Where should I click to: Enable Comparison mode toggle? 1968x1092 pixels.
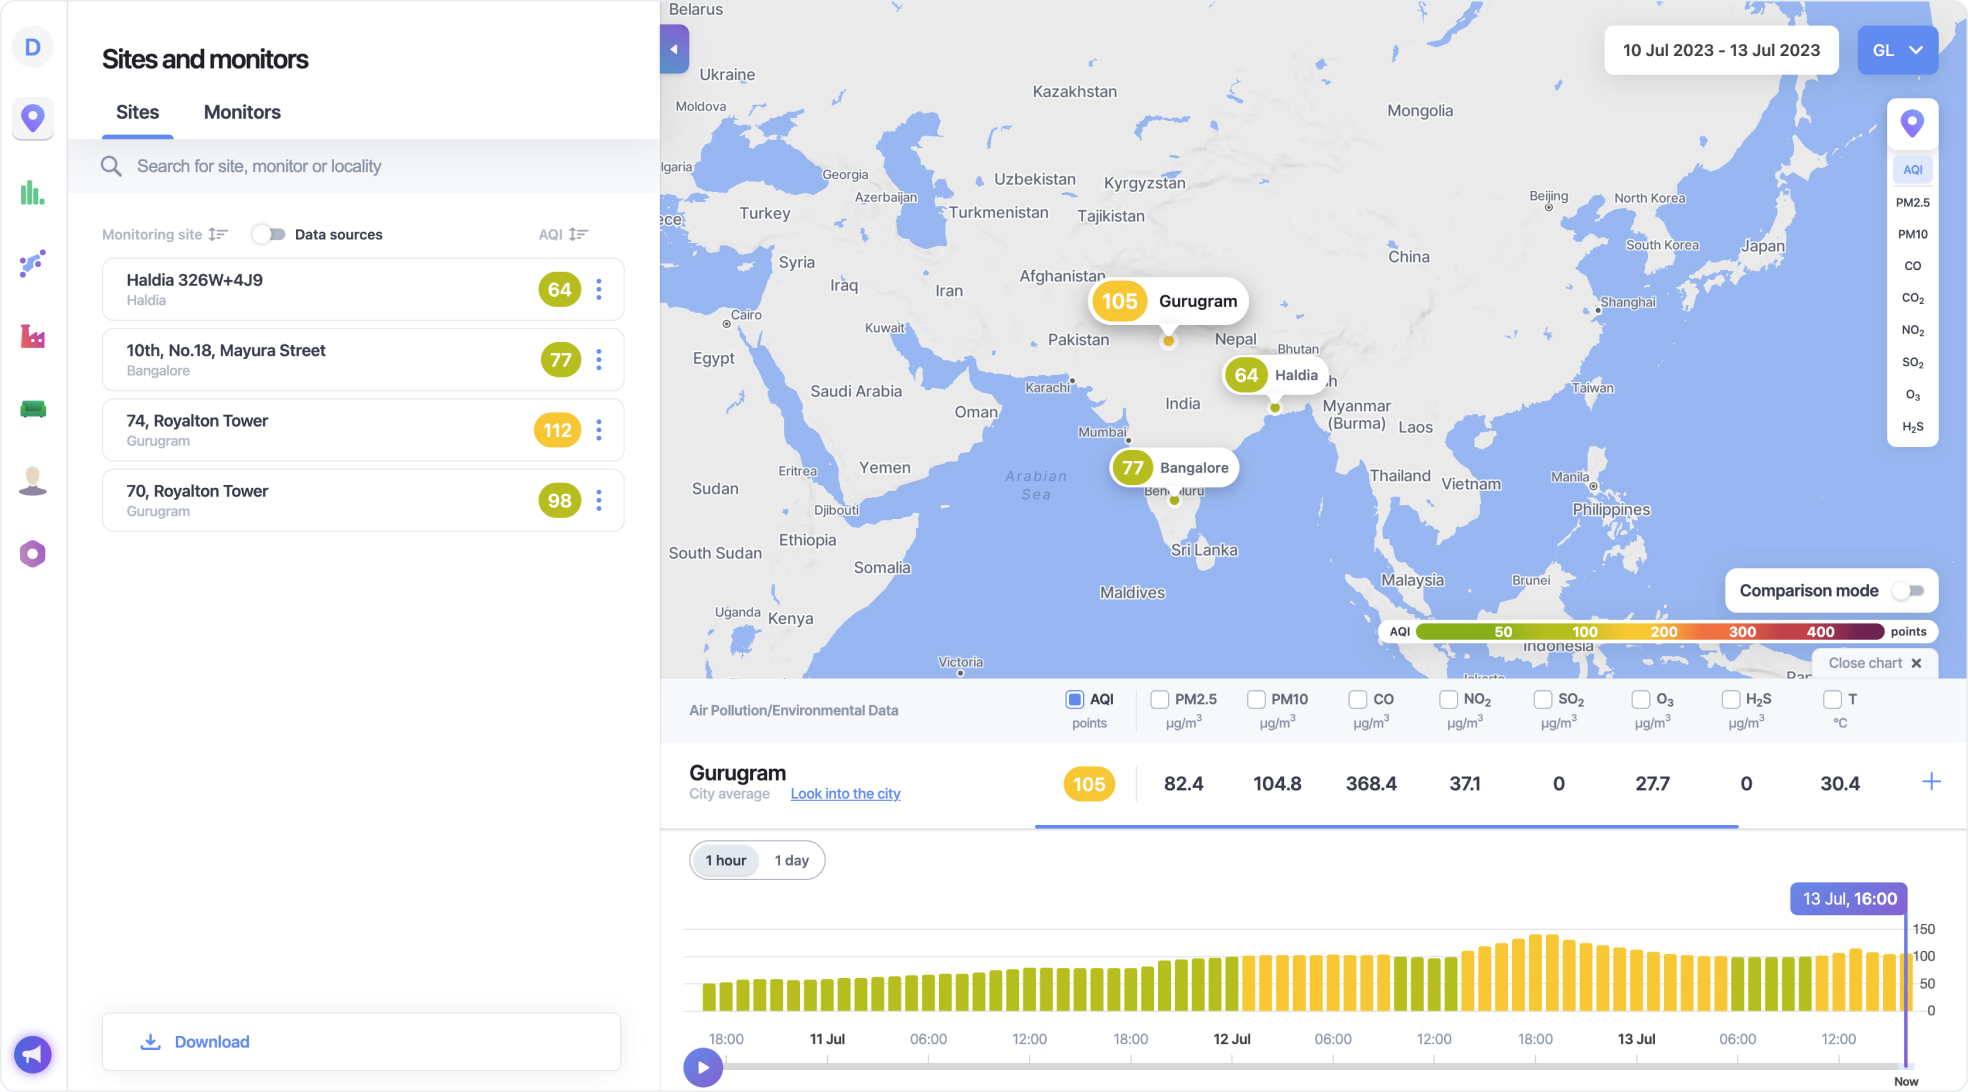(x=1908, y=591)
